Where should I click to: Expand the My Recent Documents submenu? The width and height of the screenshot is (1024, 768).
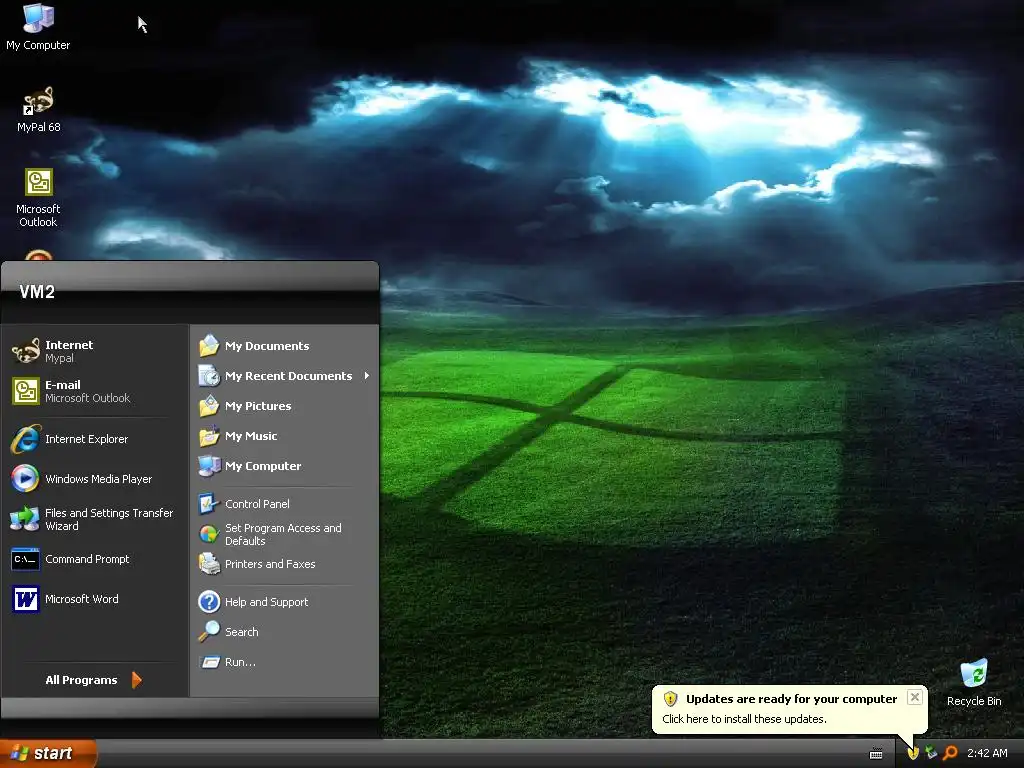(x=284, y=376)
